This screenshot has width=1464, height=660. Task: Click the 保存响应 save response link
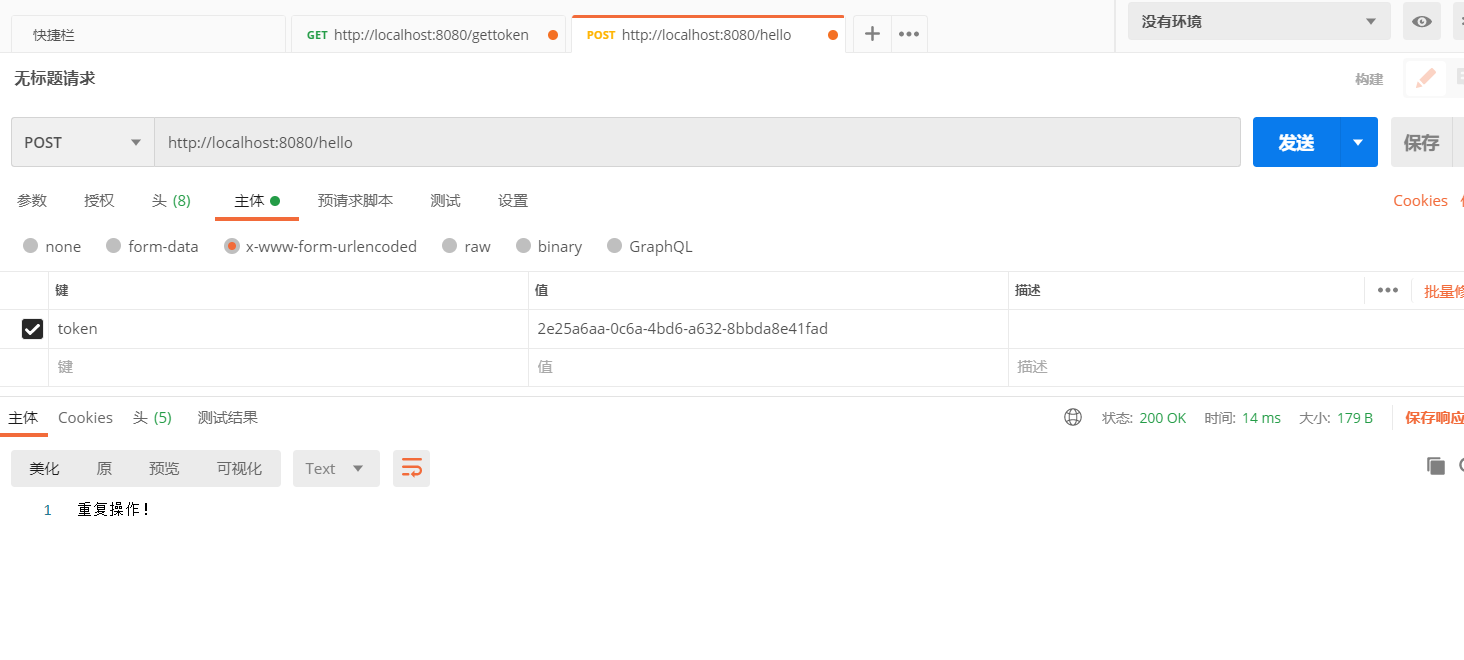pos(1434,417)
